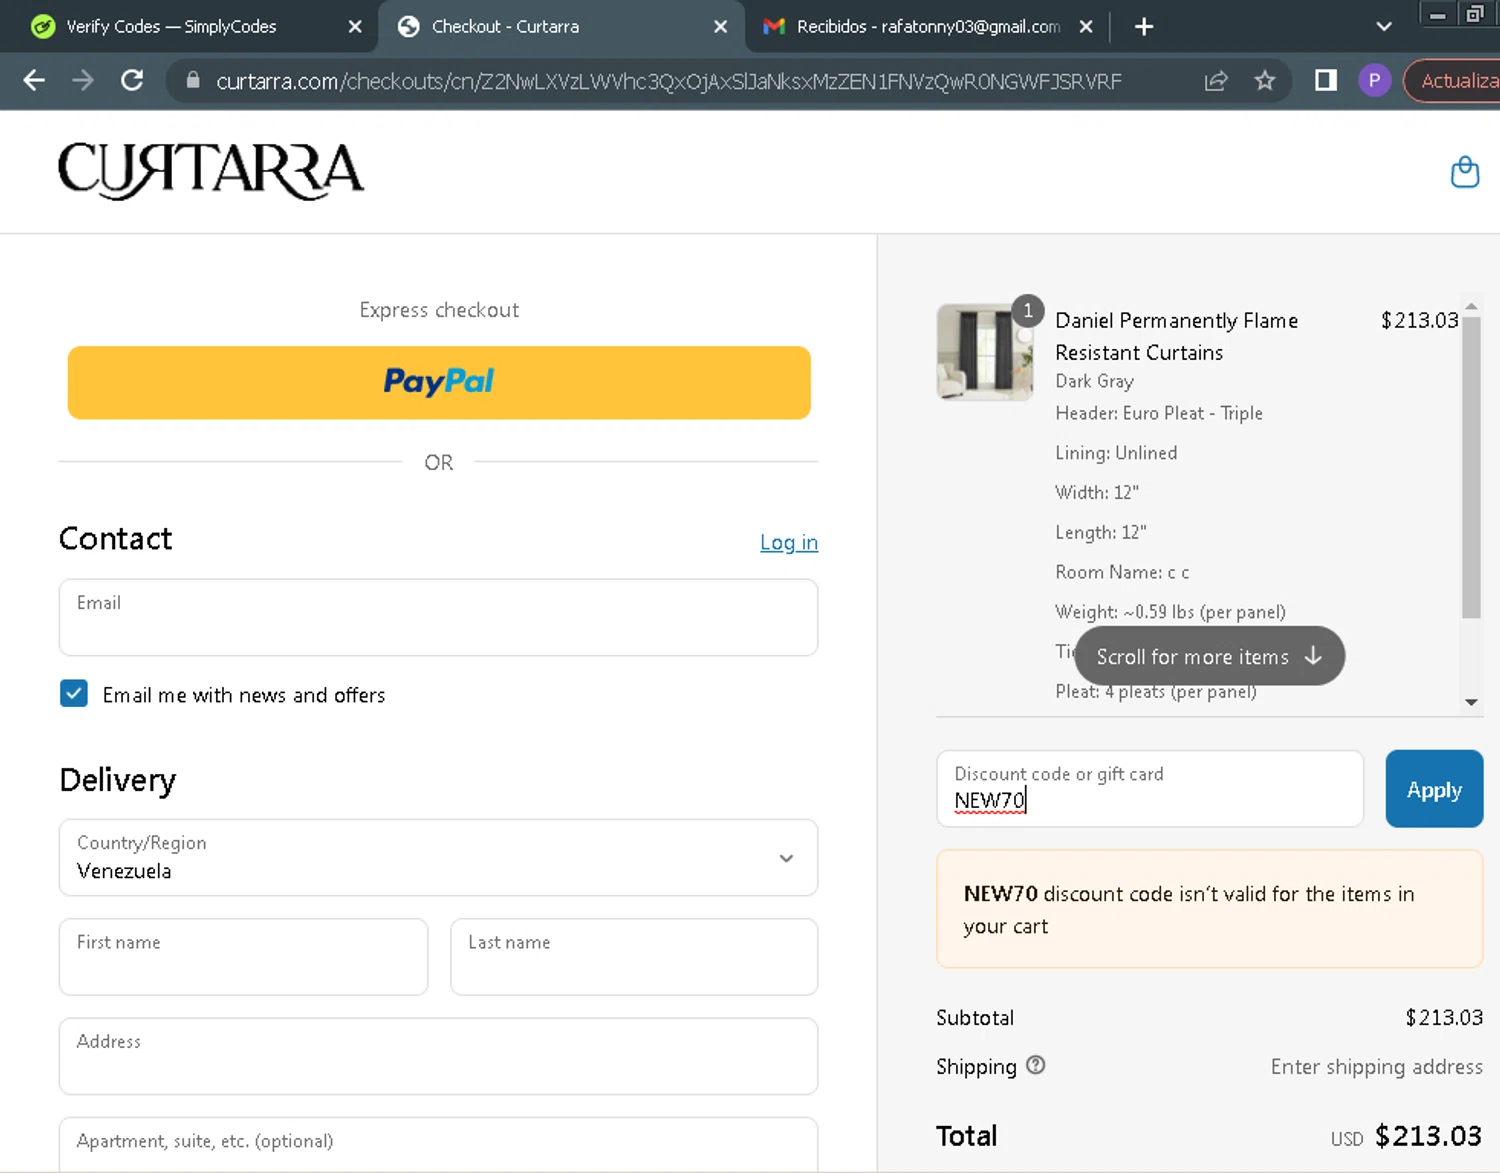Bookmark this page with star icon
Screen dimensions: 1500x1173
point(1265,81)
